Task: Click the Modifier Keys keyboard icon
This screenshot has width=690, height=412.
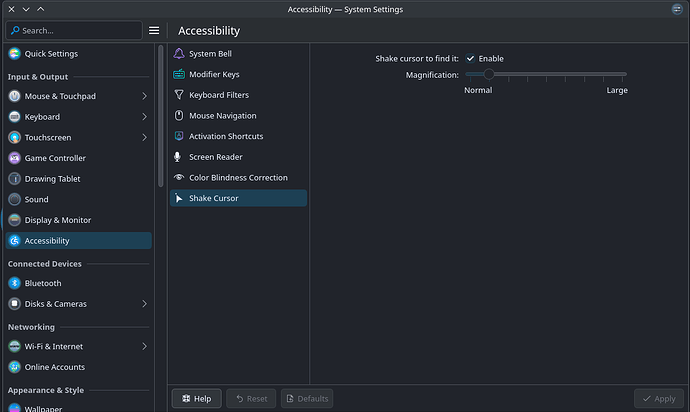Action: [179, 74]
